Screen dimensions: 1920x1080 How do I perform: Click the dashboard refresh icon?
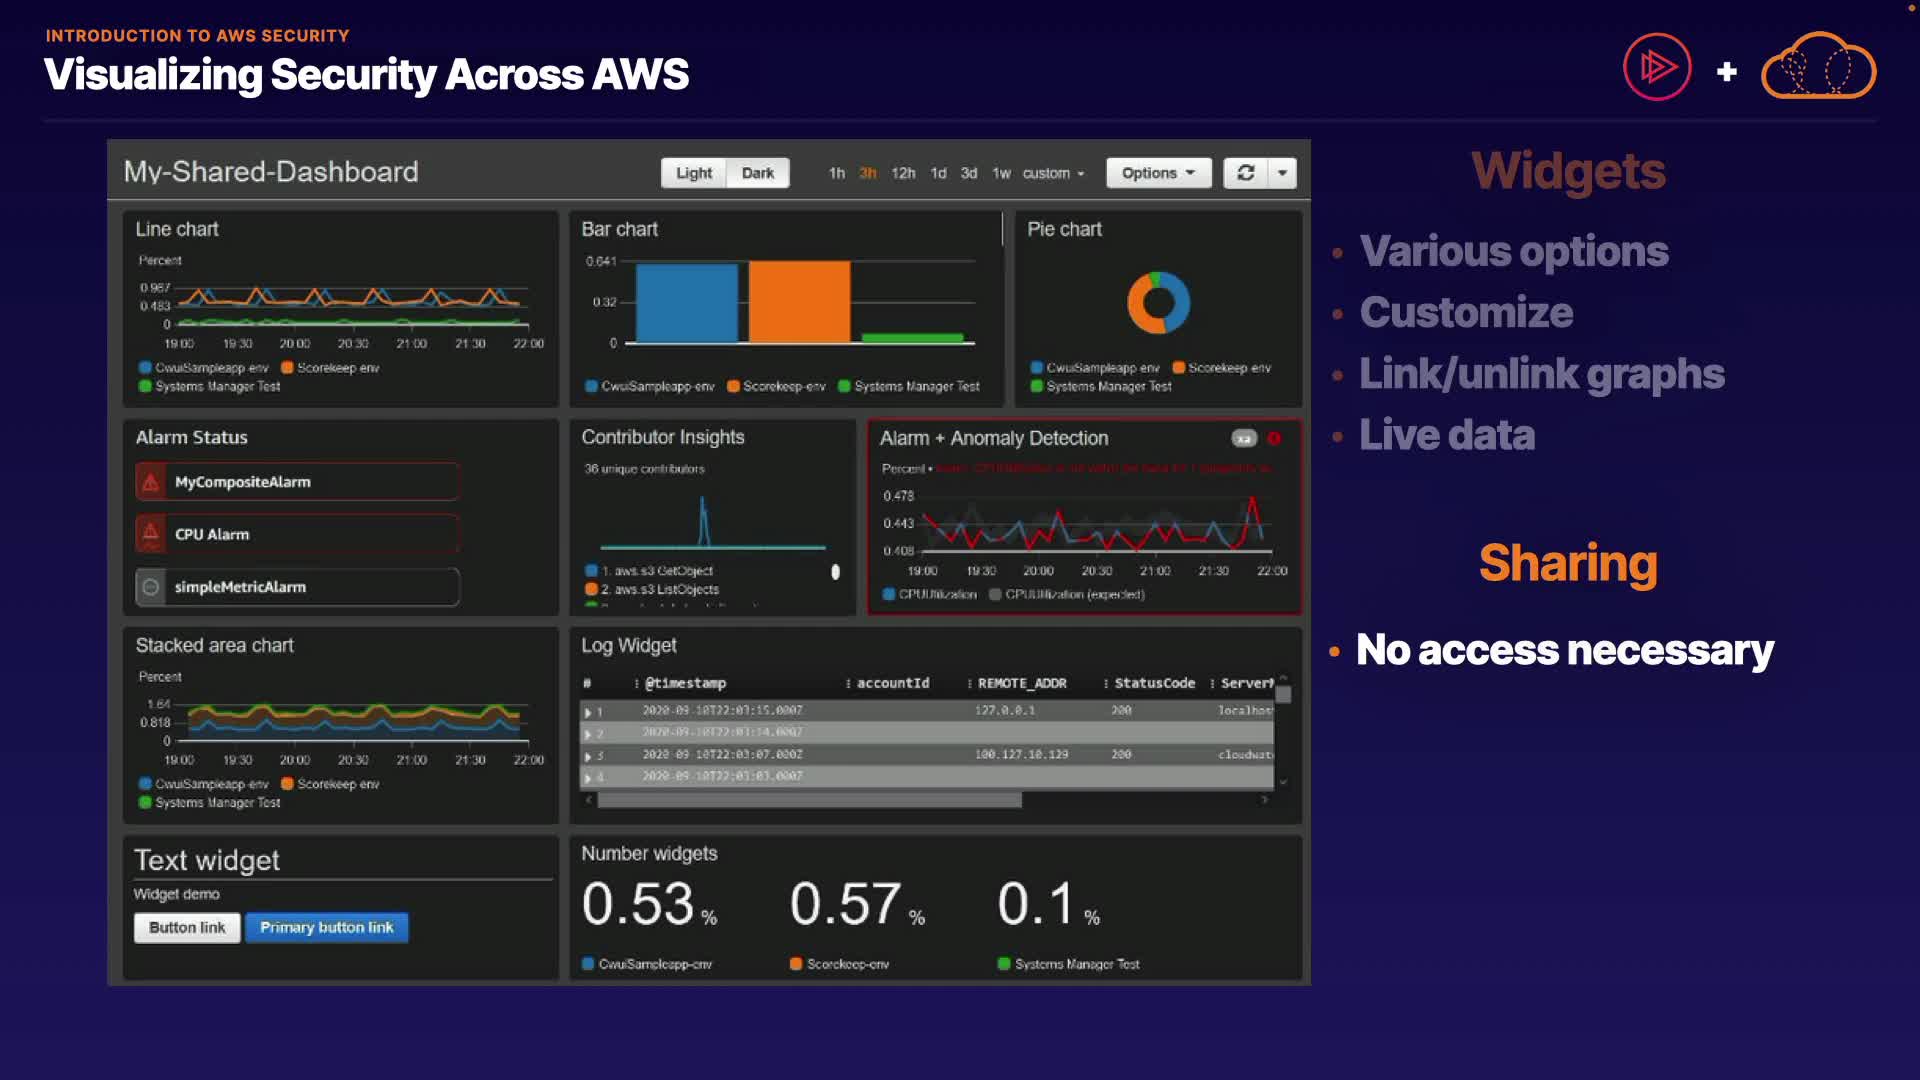tap(1245, 173)
